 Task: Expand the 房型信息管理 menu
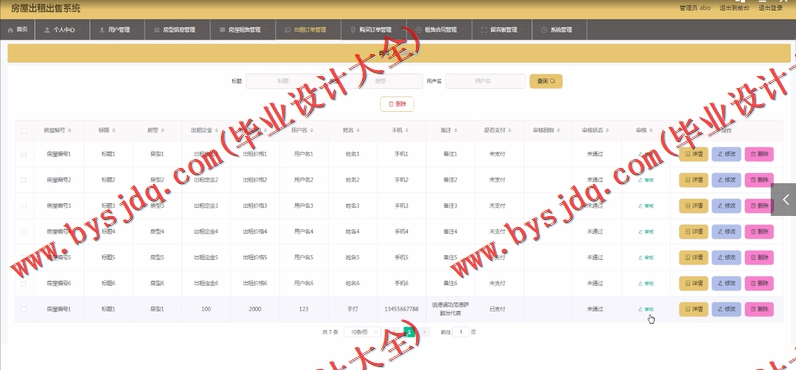[x=178, y=30]
